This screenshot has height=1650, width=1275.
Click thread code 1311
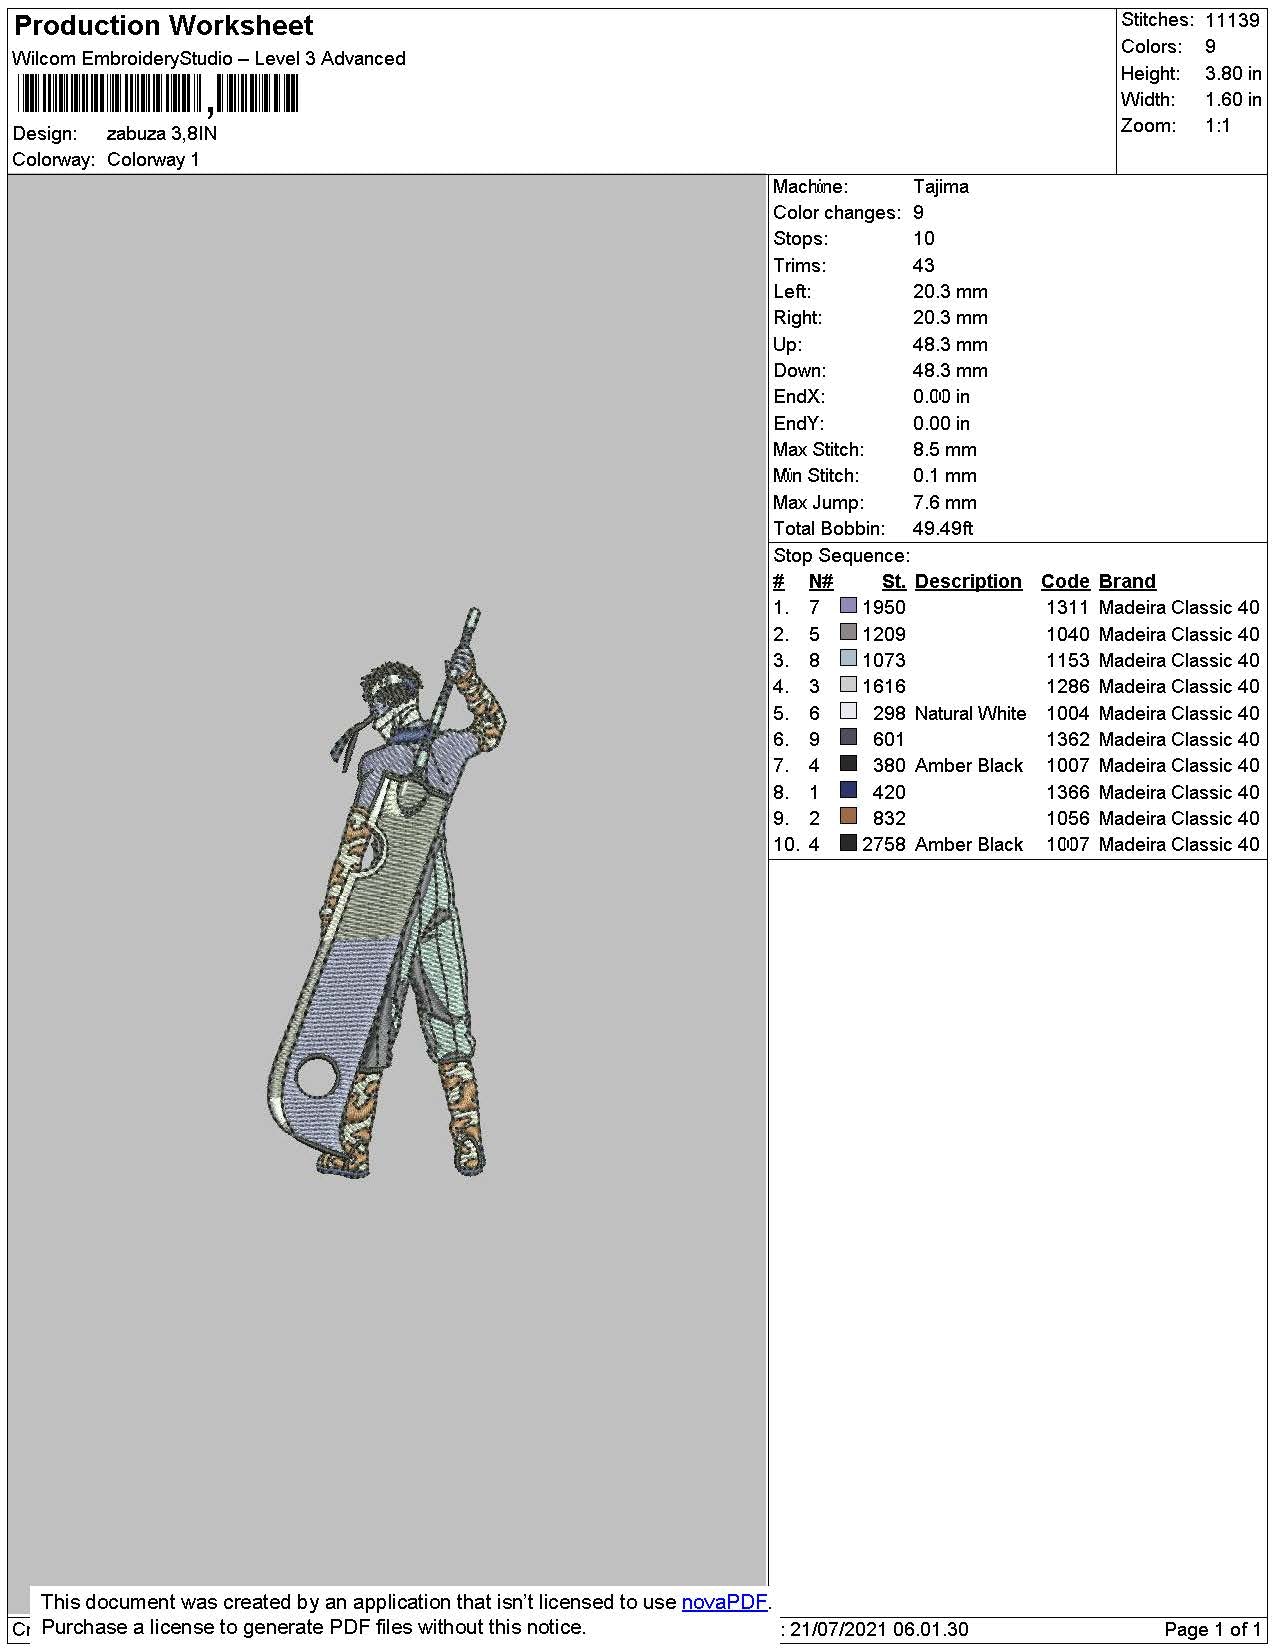(1068, 607)
